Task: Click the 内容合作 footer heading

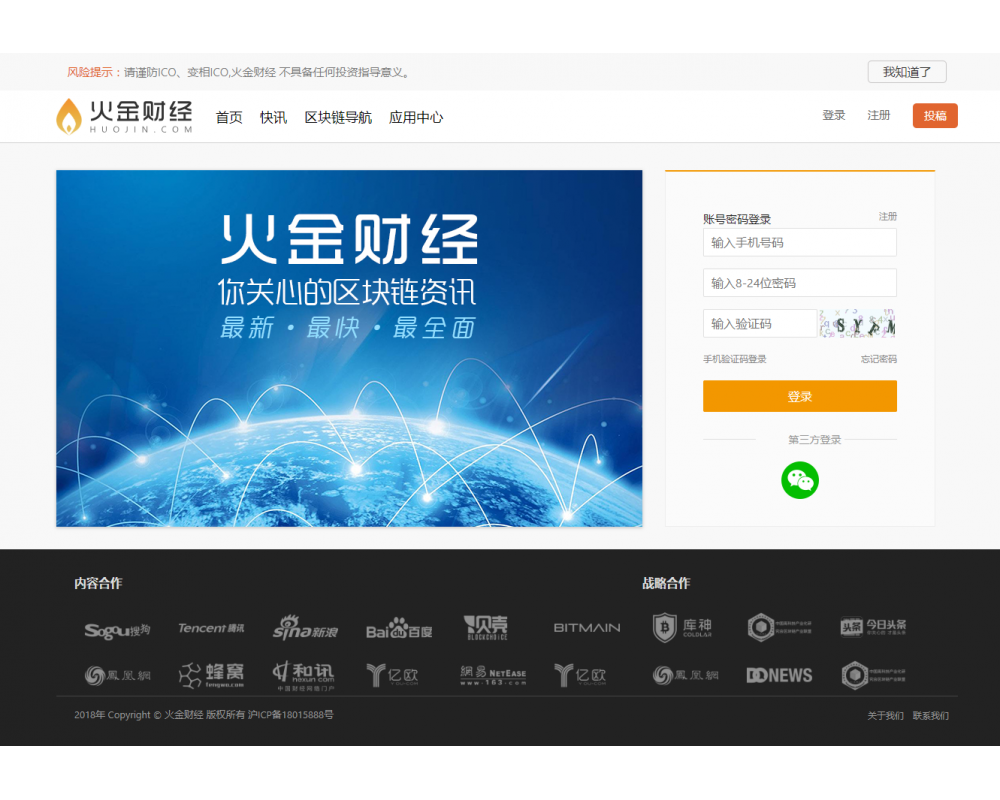Action: tap(98, 583)
